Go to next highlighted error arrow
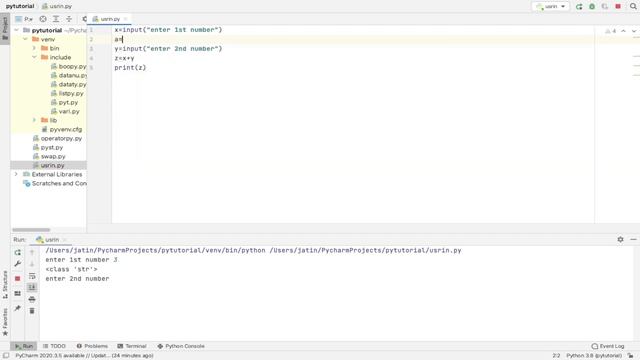The image size is (640, 360). click(x=634, y=31)
